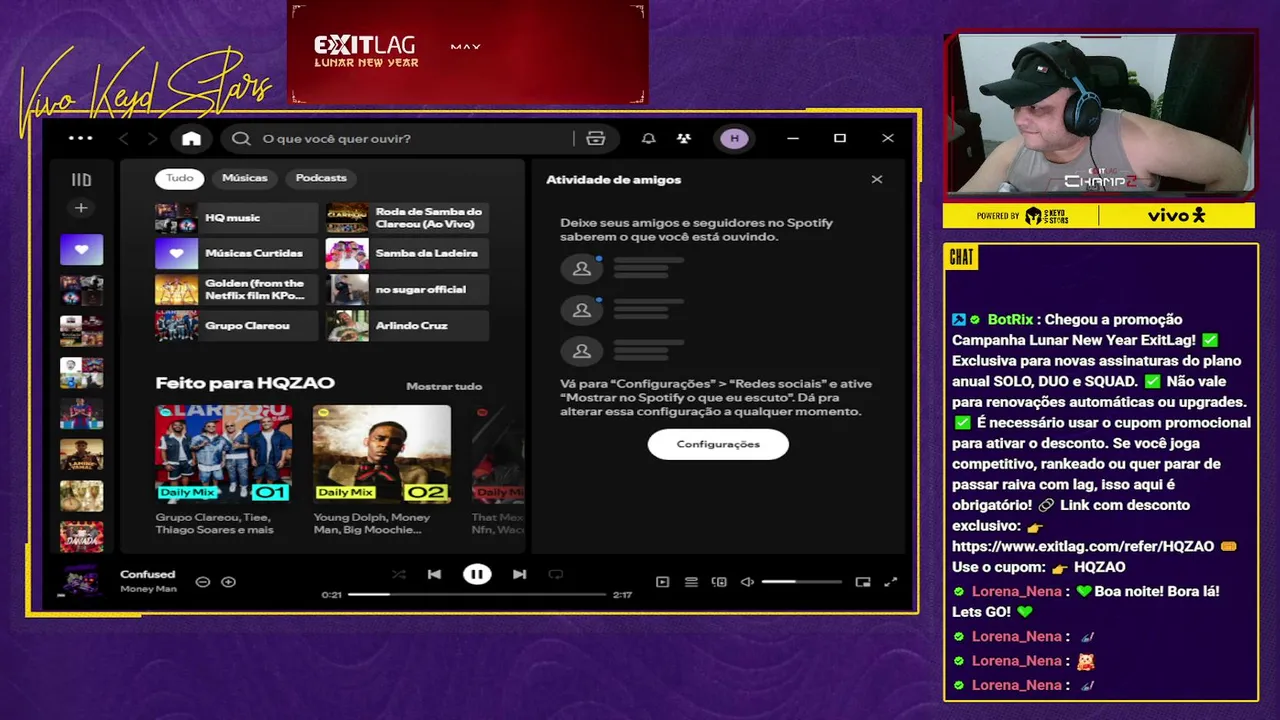
Task: Click the search magnifier icon
Action: click(x=241, y=139)
